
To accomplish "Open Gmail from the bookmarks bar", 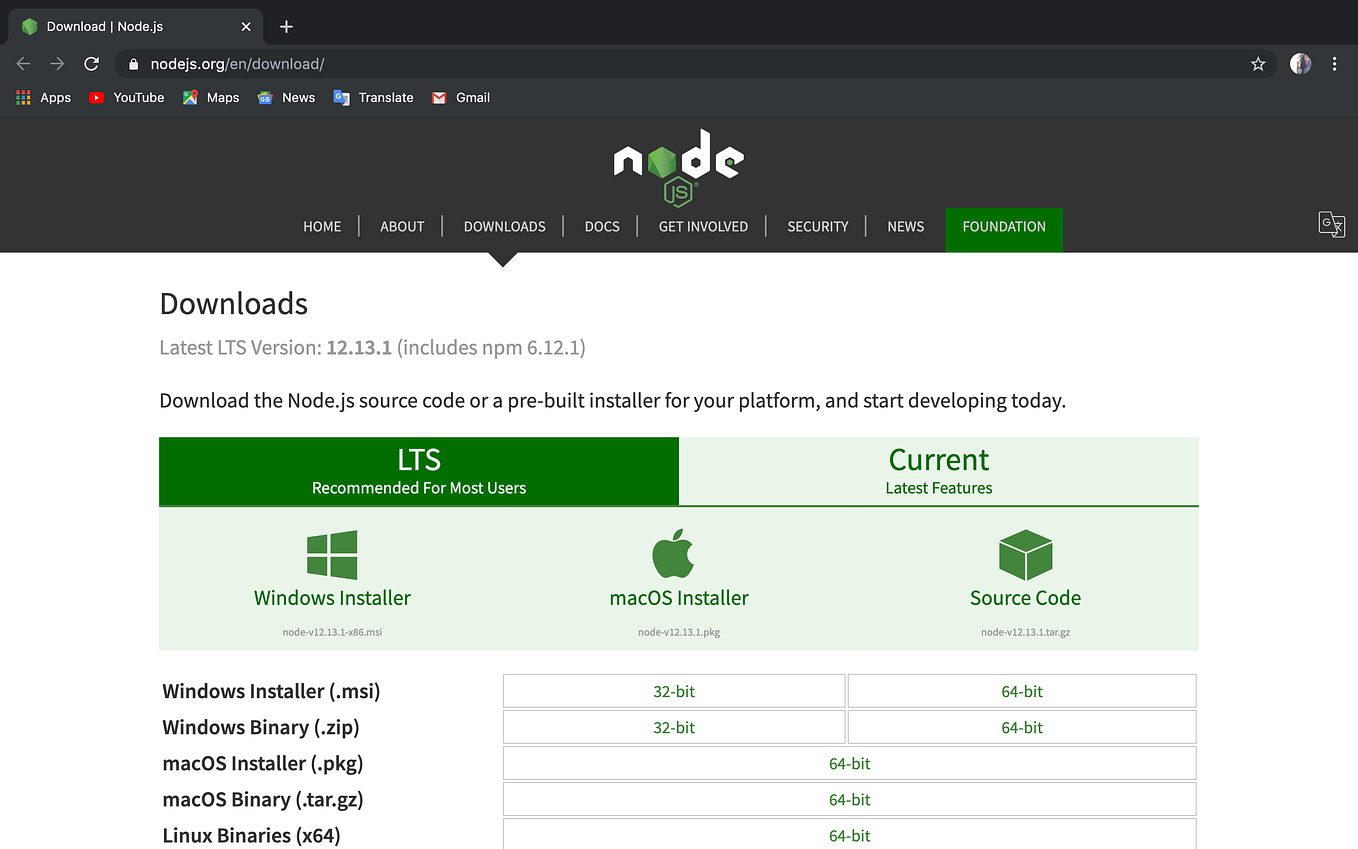I will click(461, 97).
